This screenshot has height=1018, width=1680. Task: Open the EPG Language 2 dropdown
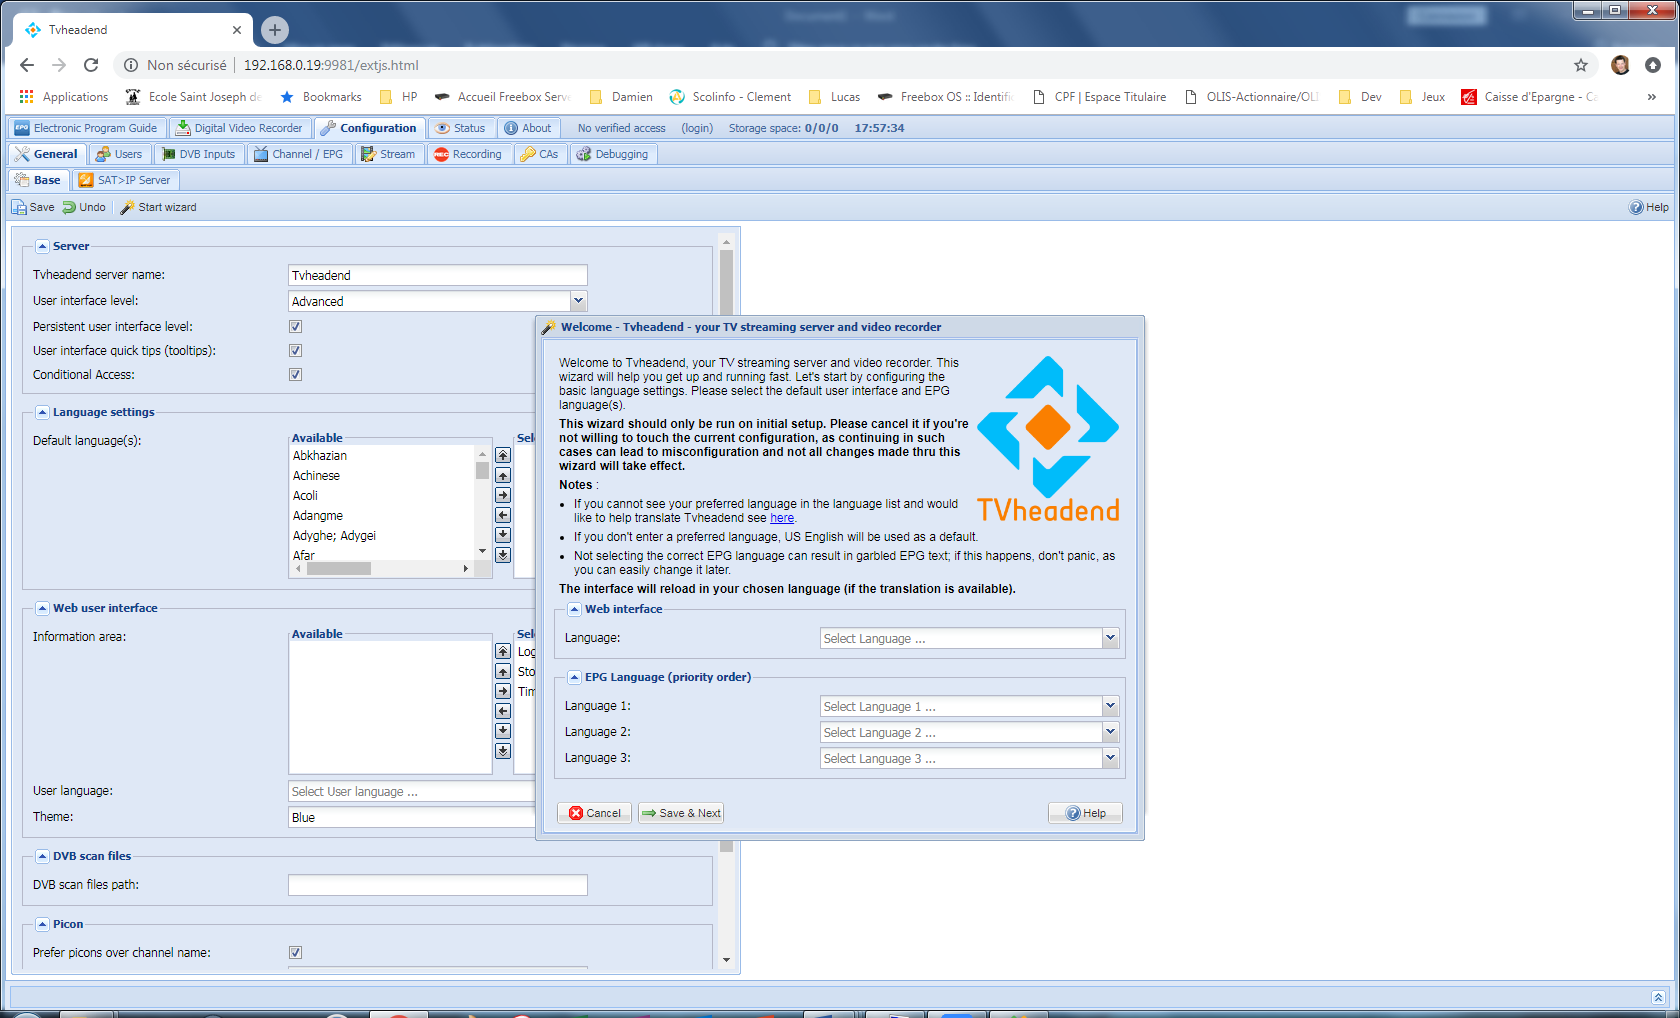[x=1110, y=732]
